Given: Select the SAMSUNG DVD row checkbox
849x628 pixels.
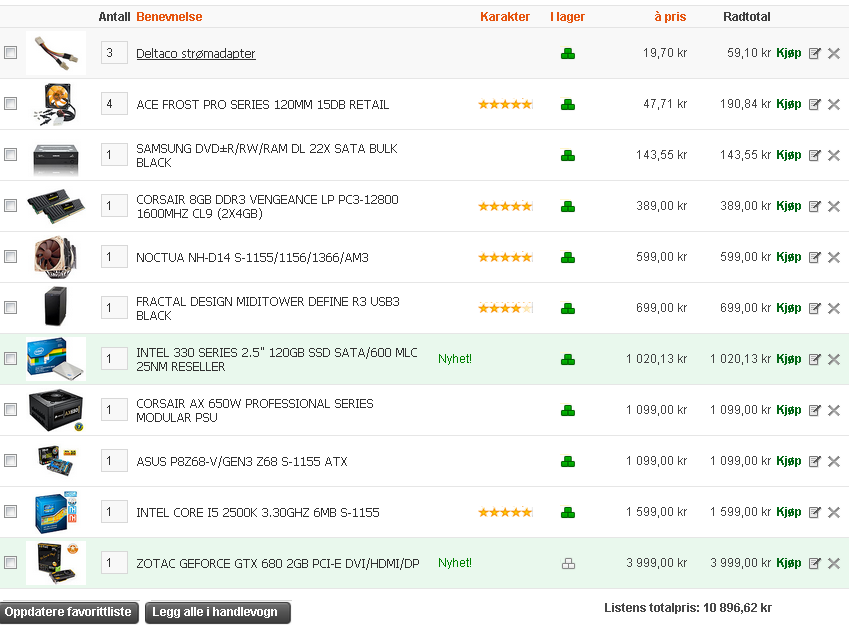Looking at the screenshot, I should [x=10, y=154].
